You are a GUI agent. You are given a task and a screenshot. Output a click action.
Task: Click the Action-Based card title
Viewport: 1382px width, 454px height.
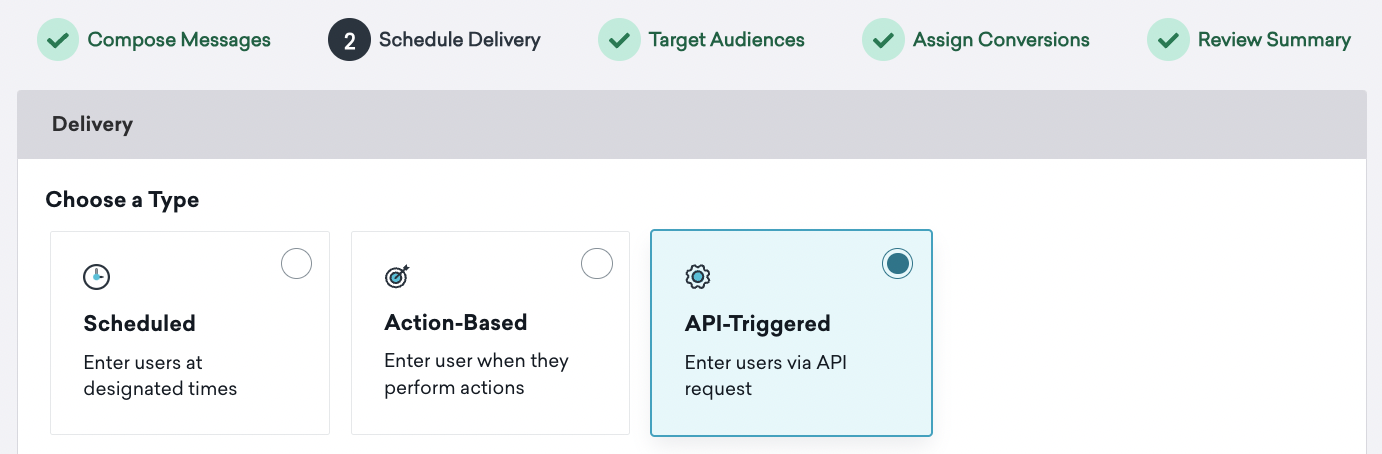456,323
